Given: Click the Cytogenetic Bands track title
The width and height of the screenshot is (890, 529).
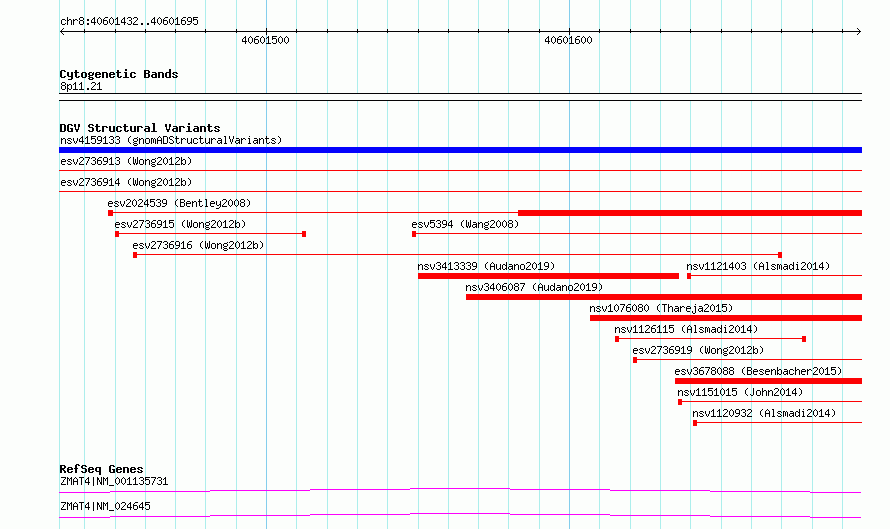Looking at the screenshot, I should click(x=119, y=74).
